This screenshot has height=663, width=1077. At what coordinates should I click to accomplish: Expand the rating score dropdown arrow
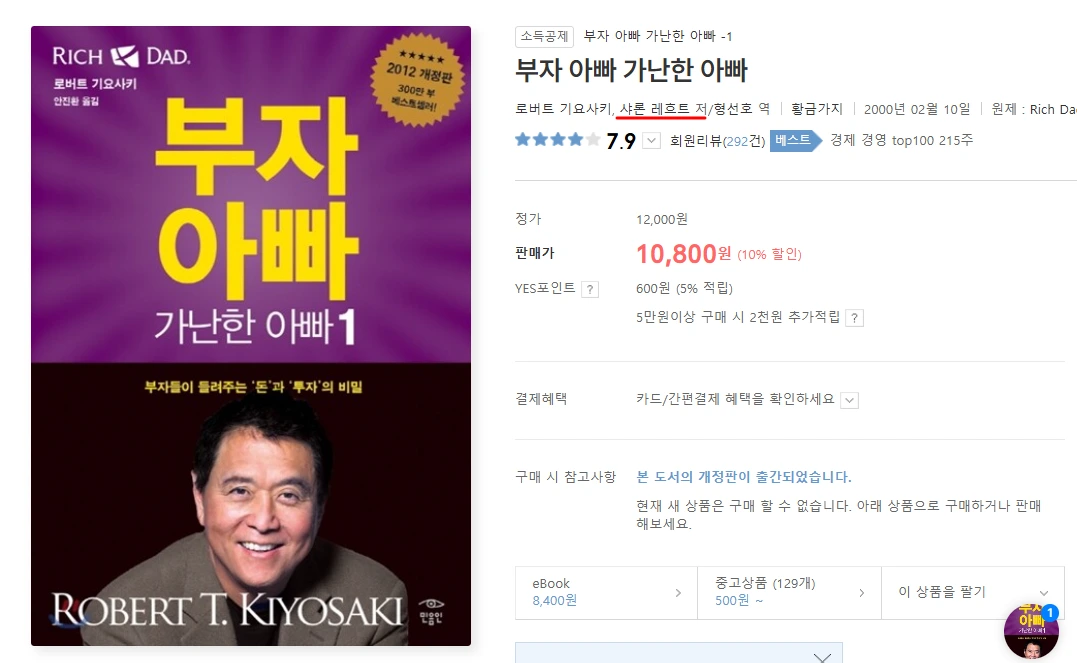651,141
